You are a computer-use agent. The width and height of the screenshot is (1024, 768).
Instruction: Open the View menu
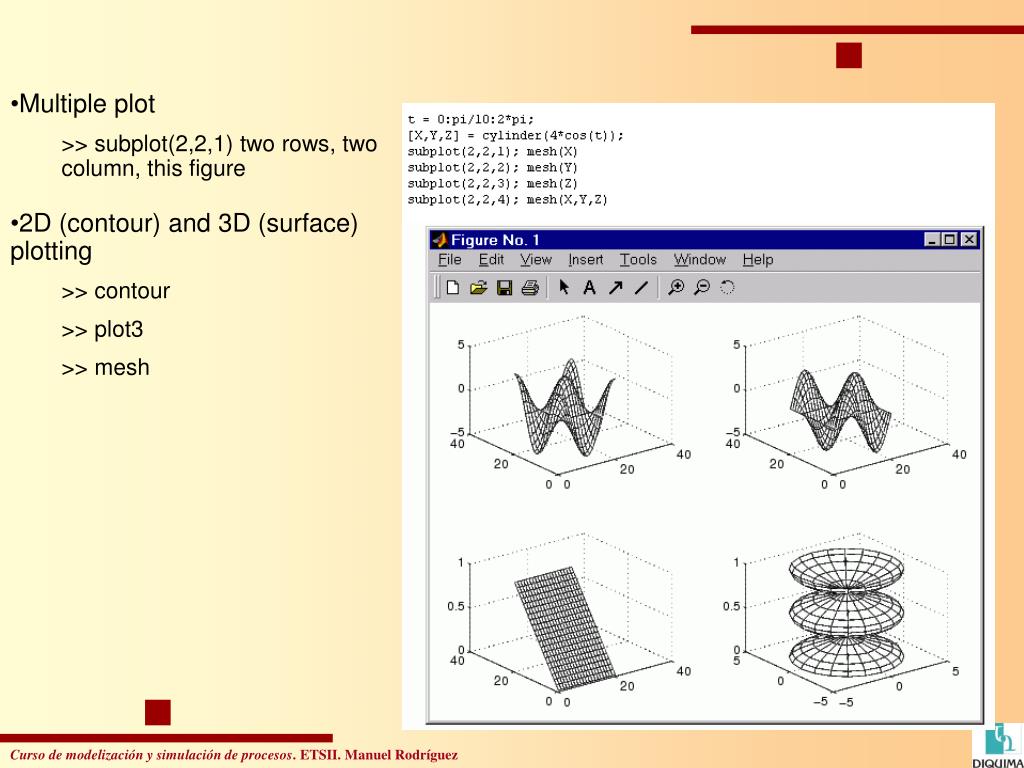(x=536, y=259)
